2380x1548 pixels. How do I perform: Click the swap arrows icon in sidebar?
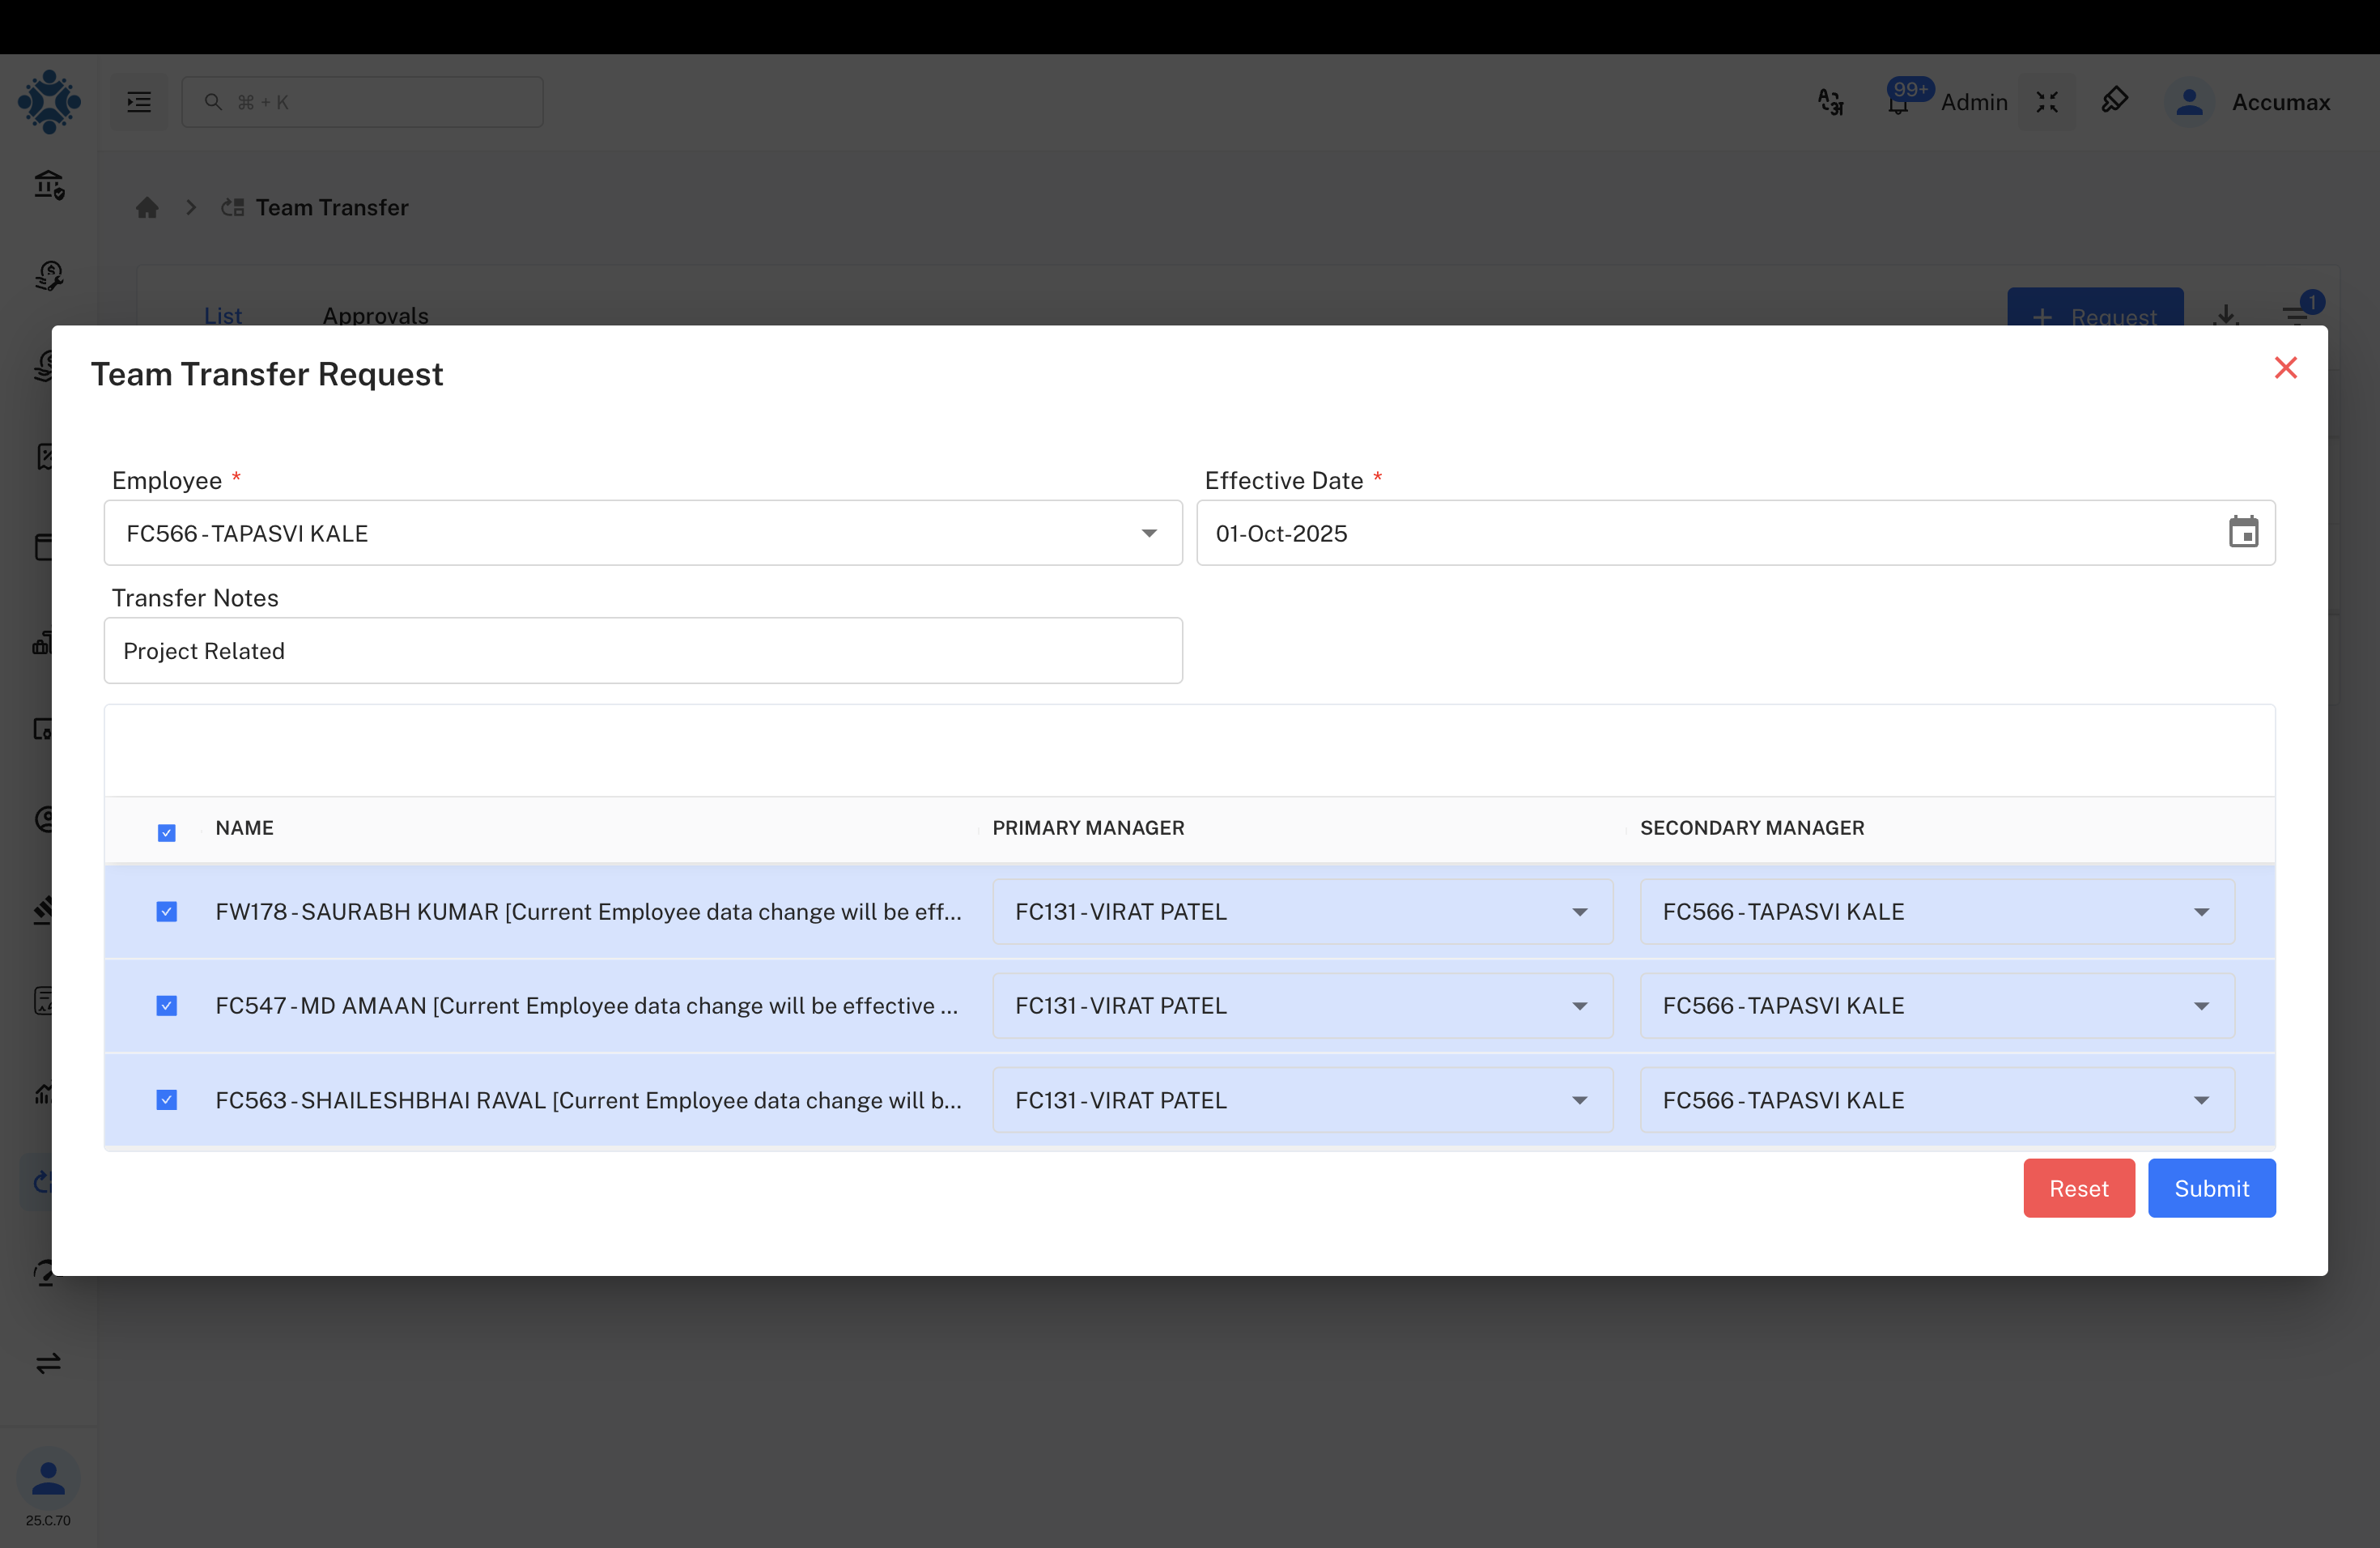(48, 1363)
